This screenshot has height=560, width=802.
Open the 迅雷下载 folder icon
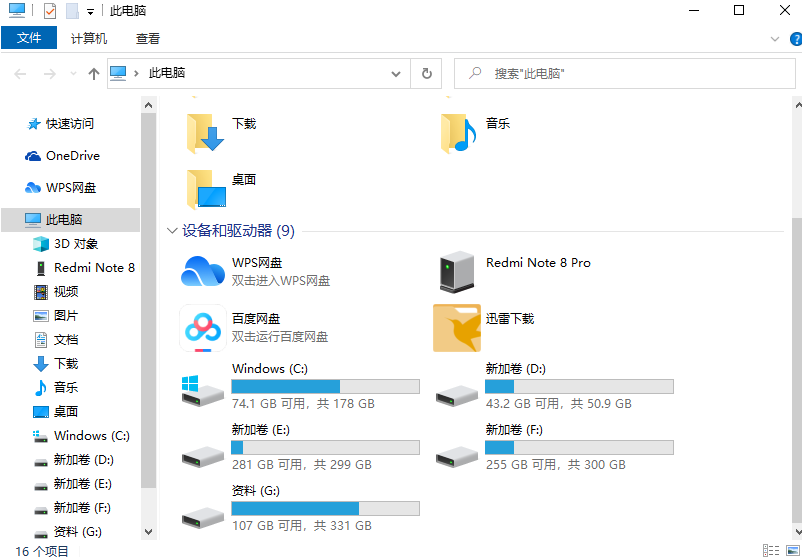click(x=457, y=328)
